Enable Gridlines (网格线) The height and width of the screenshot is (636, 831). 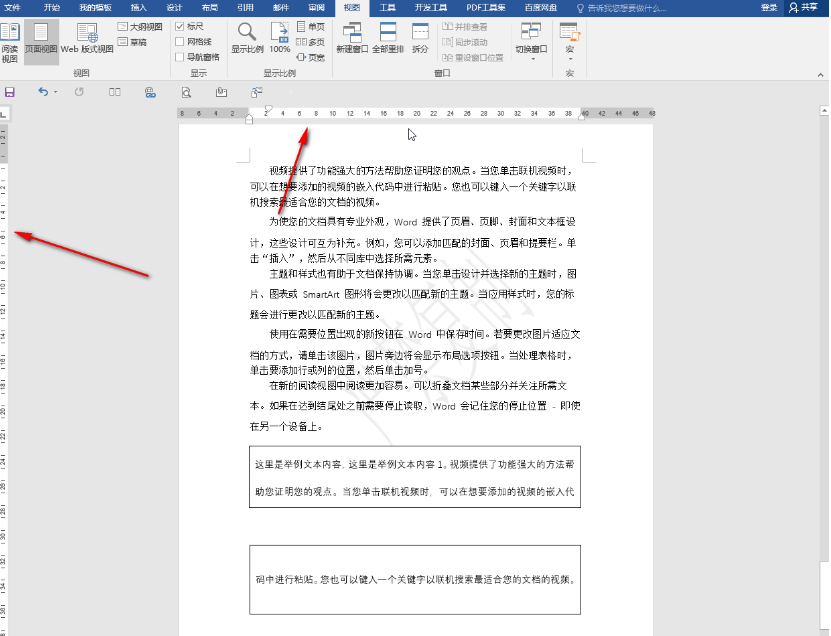pyautogui.click(x=180, y=40)
